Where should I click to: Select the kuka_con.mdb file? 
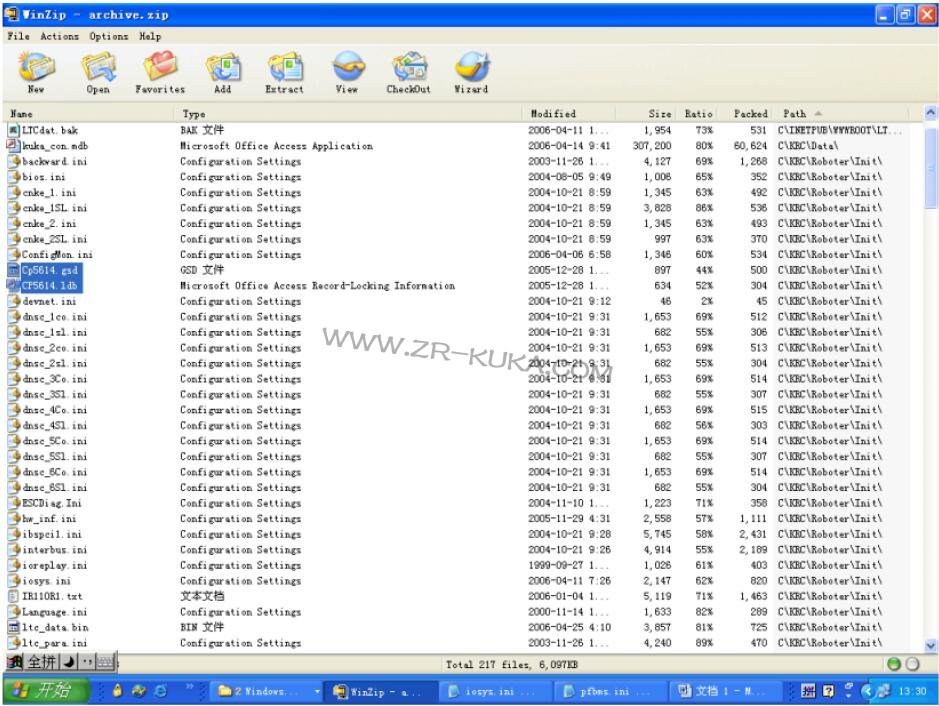(55, 146)
